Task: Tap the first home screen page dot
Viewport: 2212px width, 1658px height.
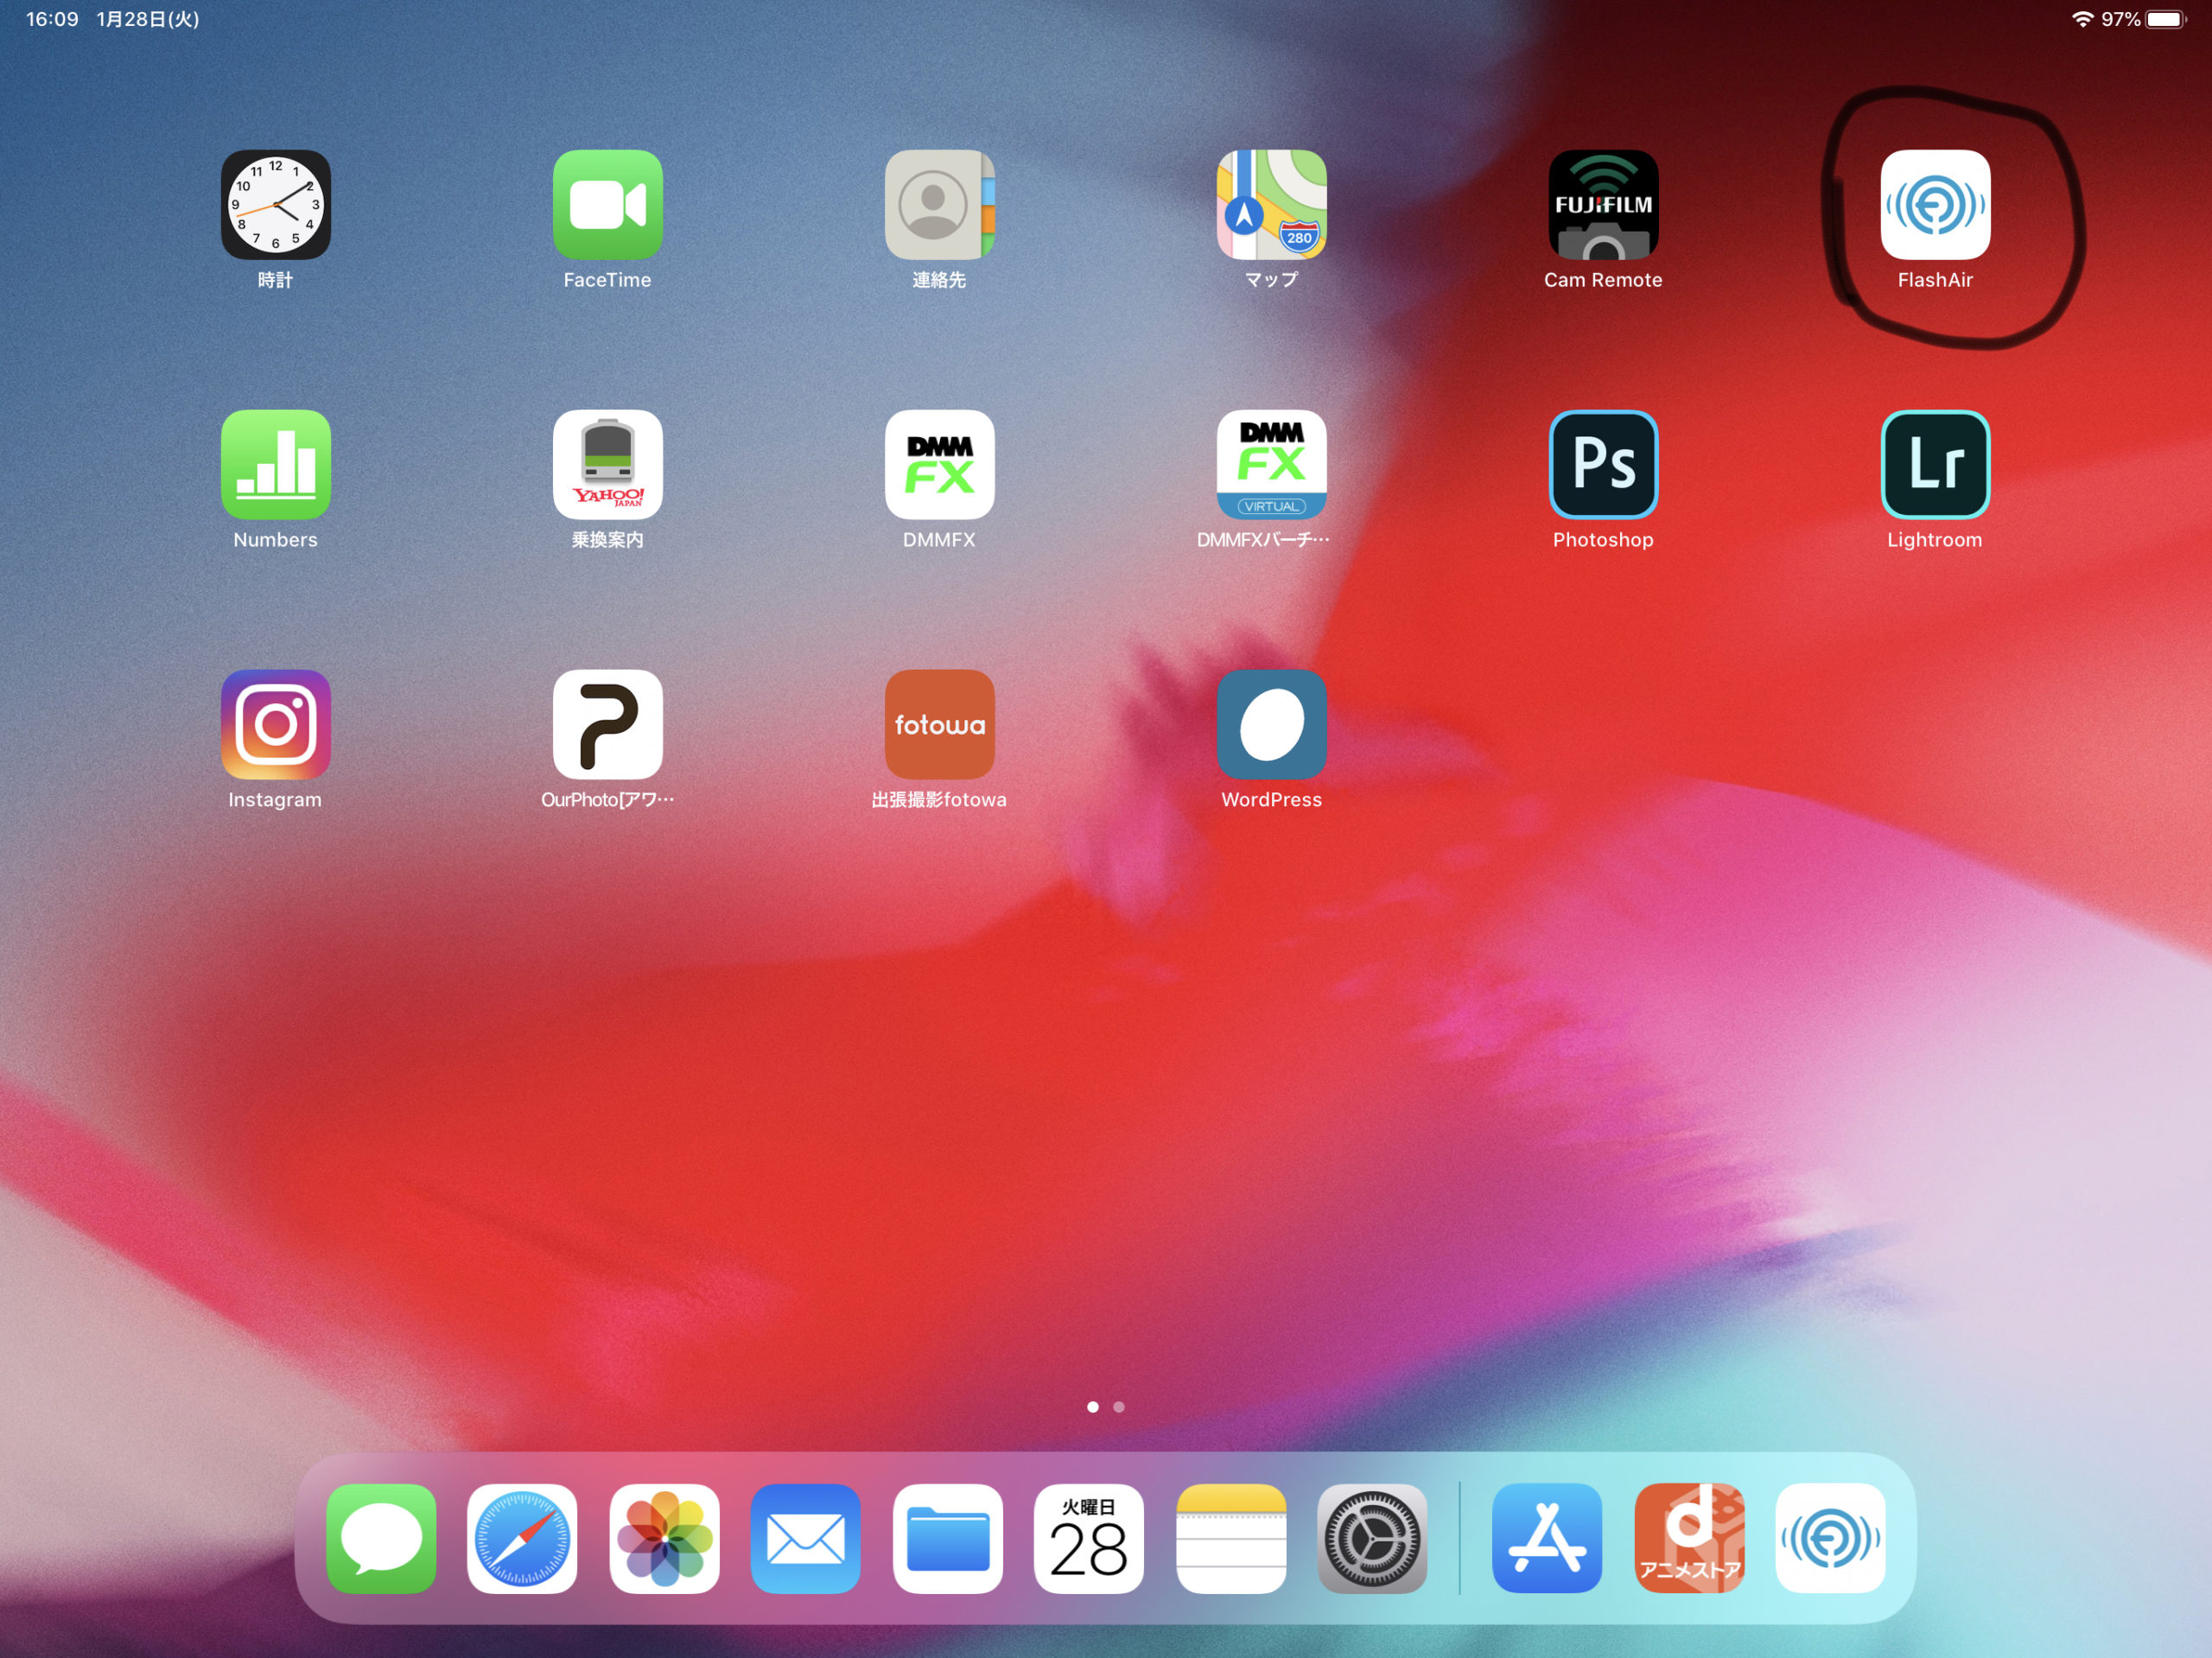Action: pyautogui.click(x=1092, y=1407)
